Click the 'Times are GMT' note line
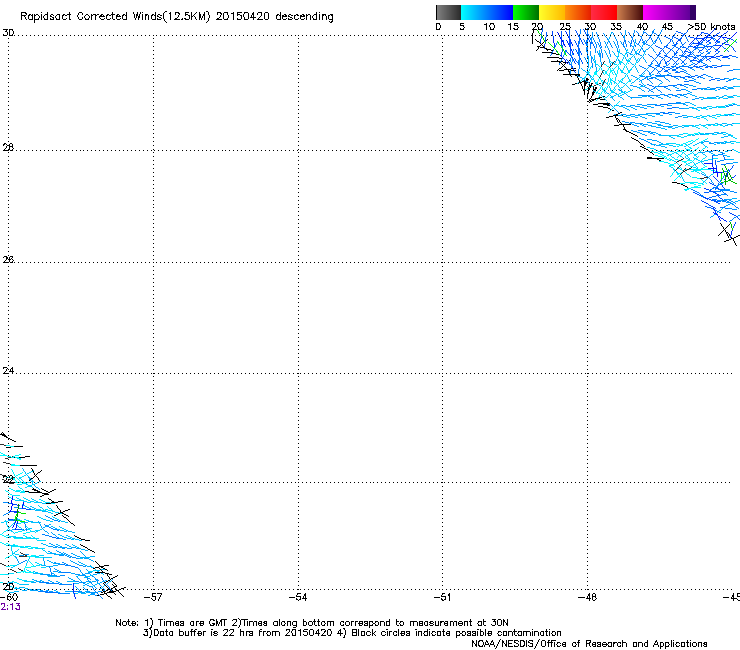The image size is (740, 650). pos(312,623)
